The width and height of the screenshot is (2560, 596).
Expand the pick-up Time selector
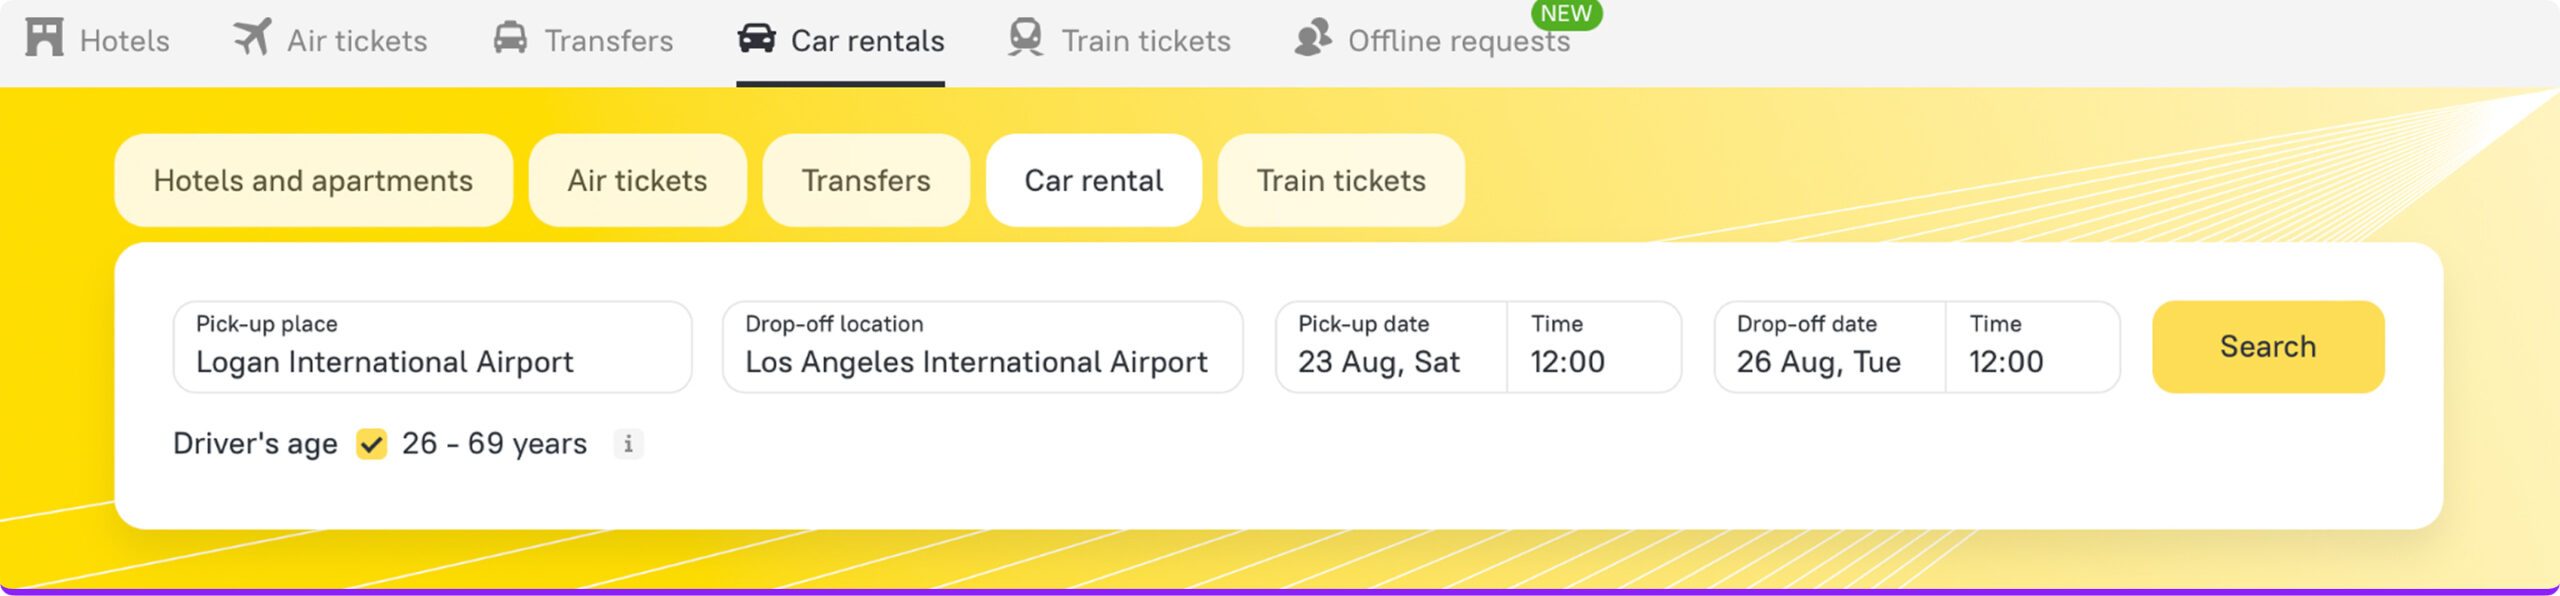click(1593, 347)
